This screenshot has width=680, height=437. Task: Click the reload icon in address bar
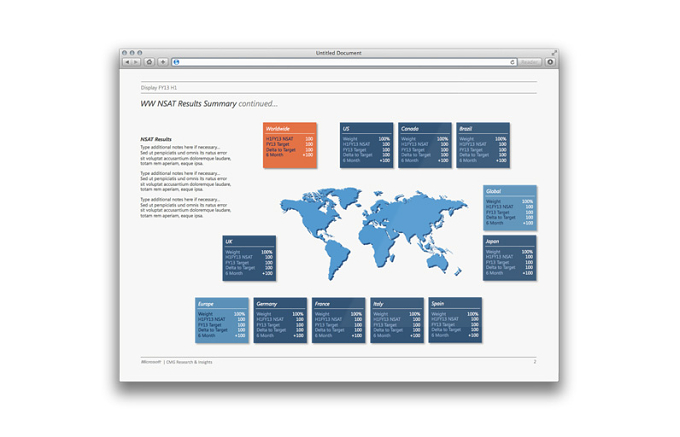[512, 62]
